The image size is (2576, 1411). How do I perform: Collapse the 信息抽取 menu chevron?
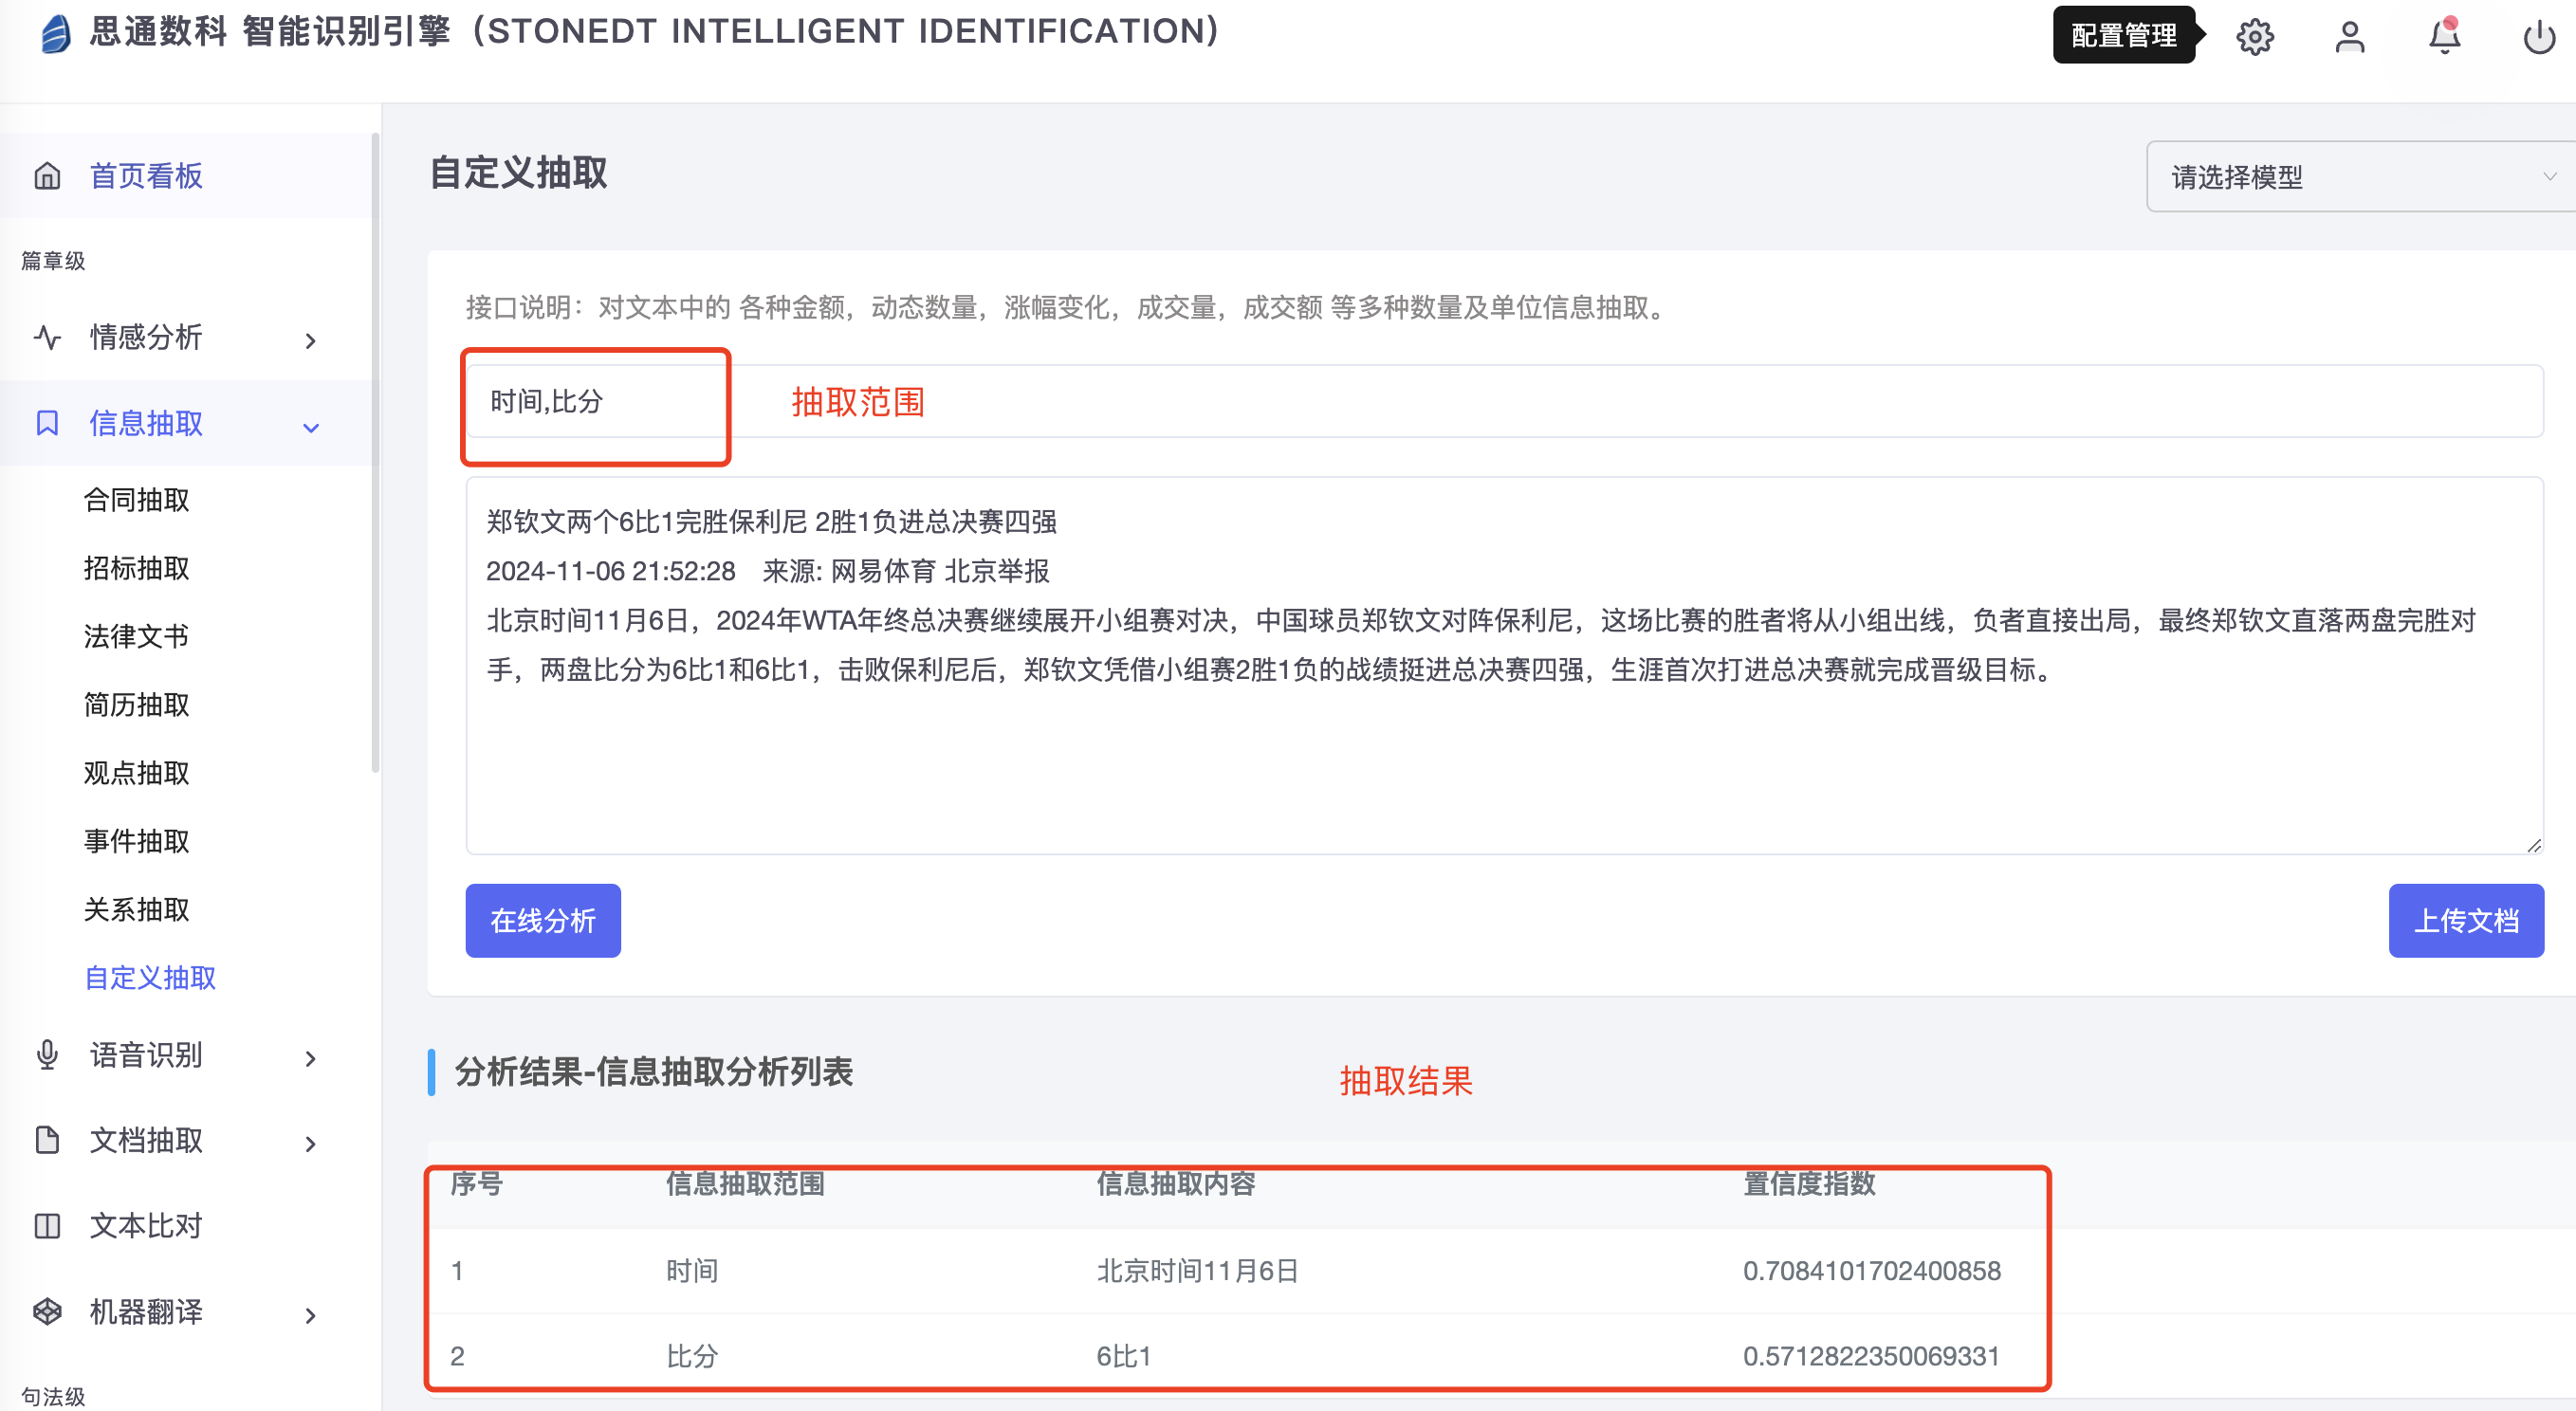point(310,427)
